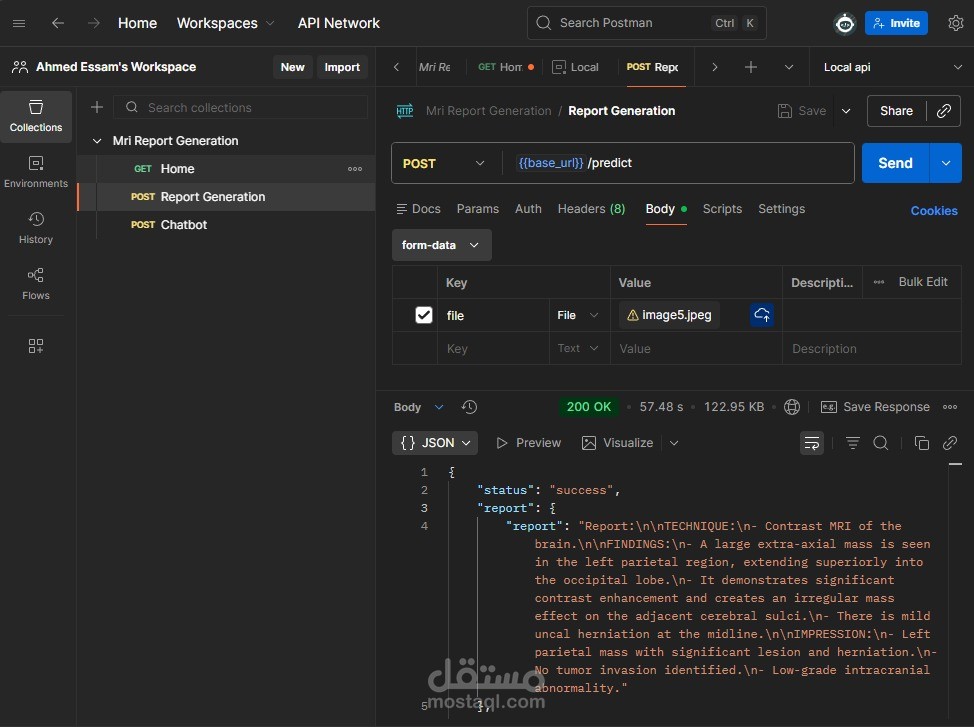Open the Environments sidebar panel
Image resolution: width=974 pixels, height=727 pixels.
click(x=36, y=172)
